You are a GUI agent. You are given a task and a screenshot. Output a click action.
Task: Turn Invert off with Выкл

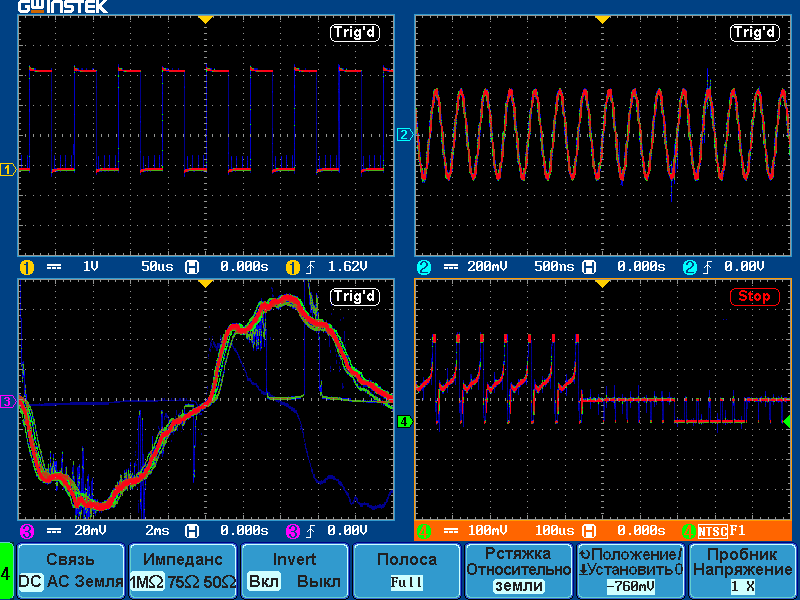(x=319, y=582)
